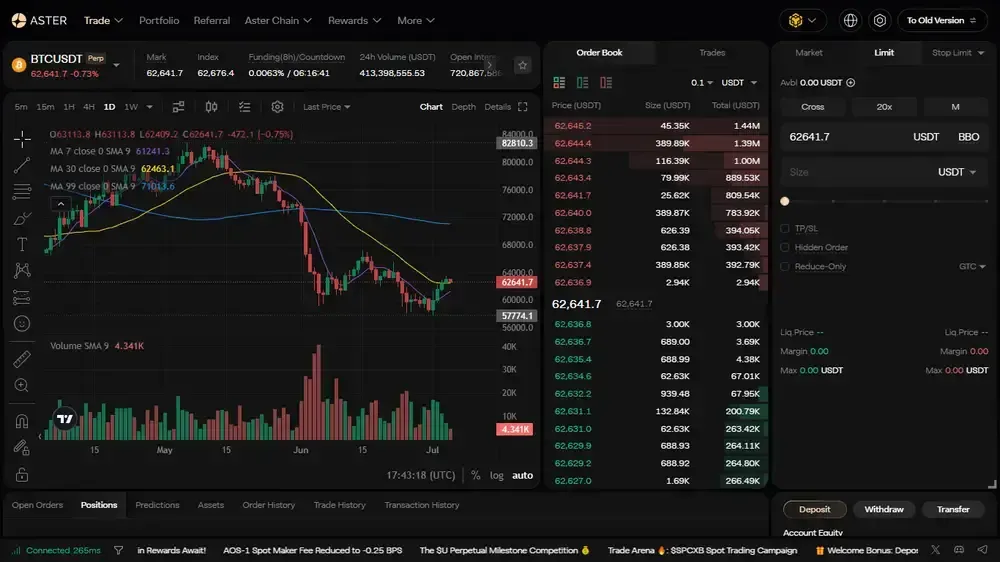Toggle auto scale on chart
The image size is (1000, 562).
522,475
